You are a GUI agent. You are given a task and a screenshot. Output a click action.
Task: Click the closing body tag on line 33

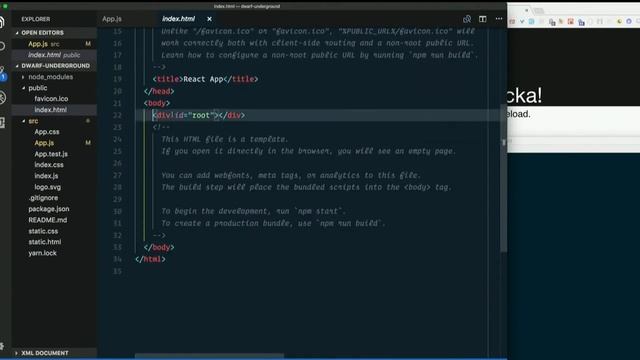159,247
